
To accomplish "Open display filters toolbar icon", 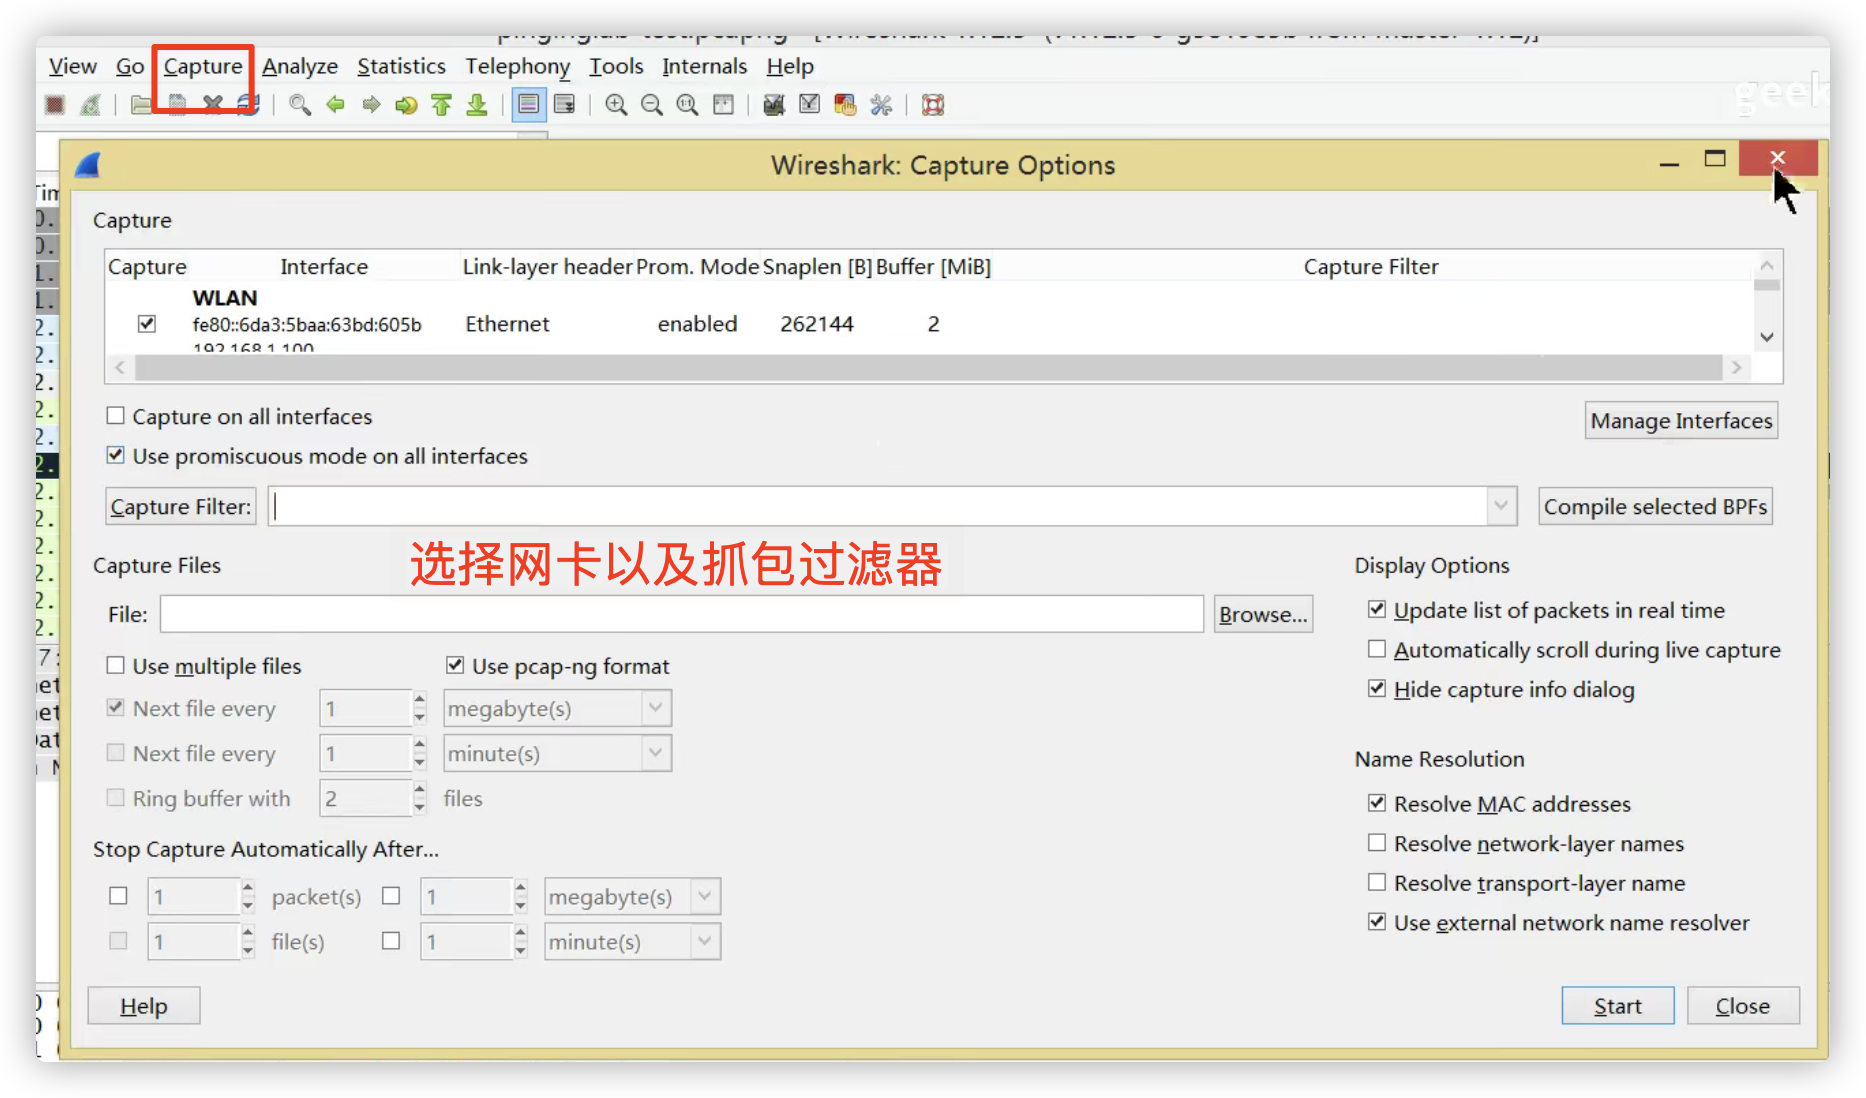I will [x=810, y=105].
